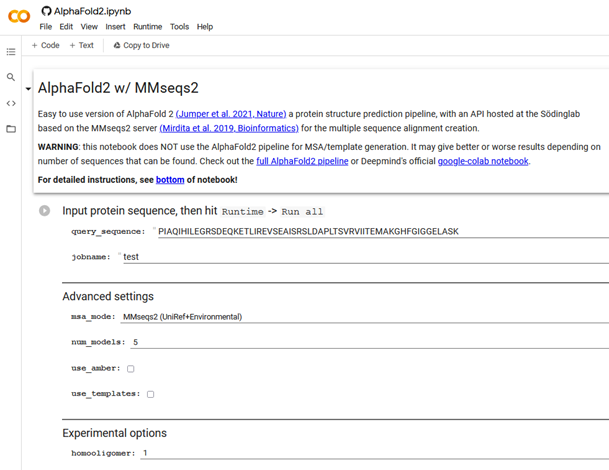Open the Insert menu
The image size is (609, 470).
(115, 27)
